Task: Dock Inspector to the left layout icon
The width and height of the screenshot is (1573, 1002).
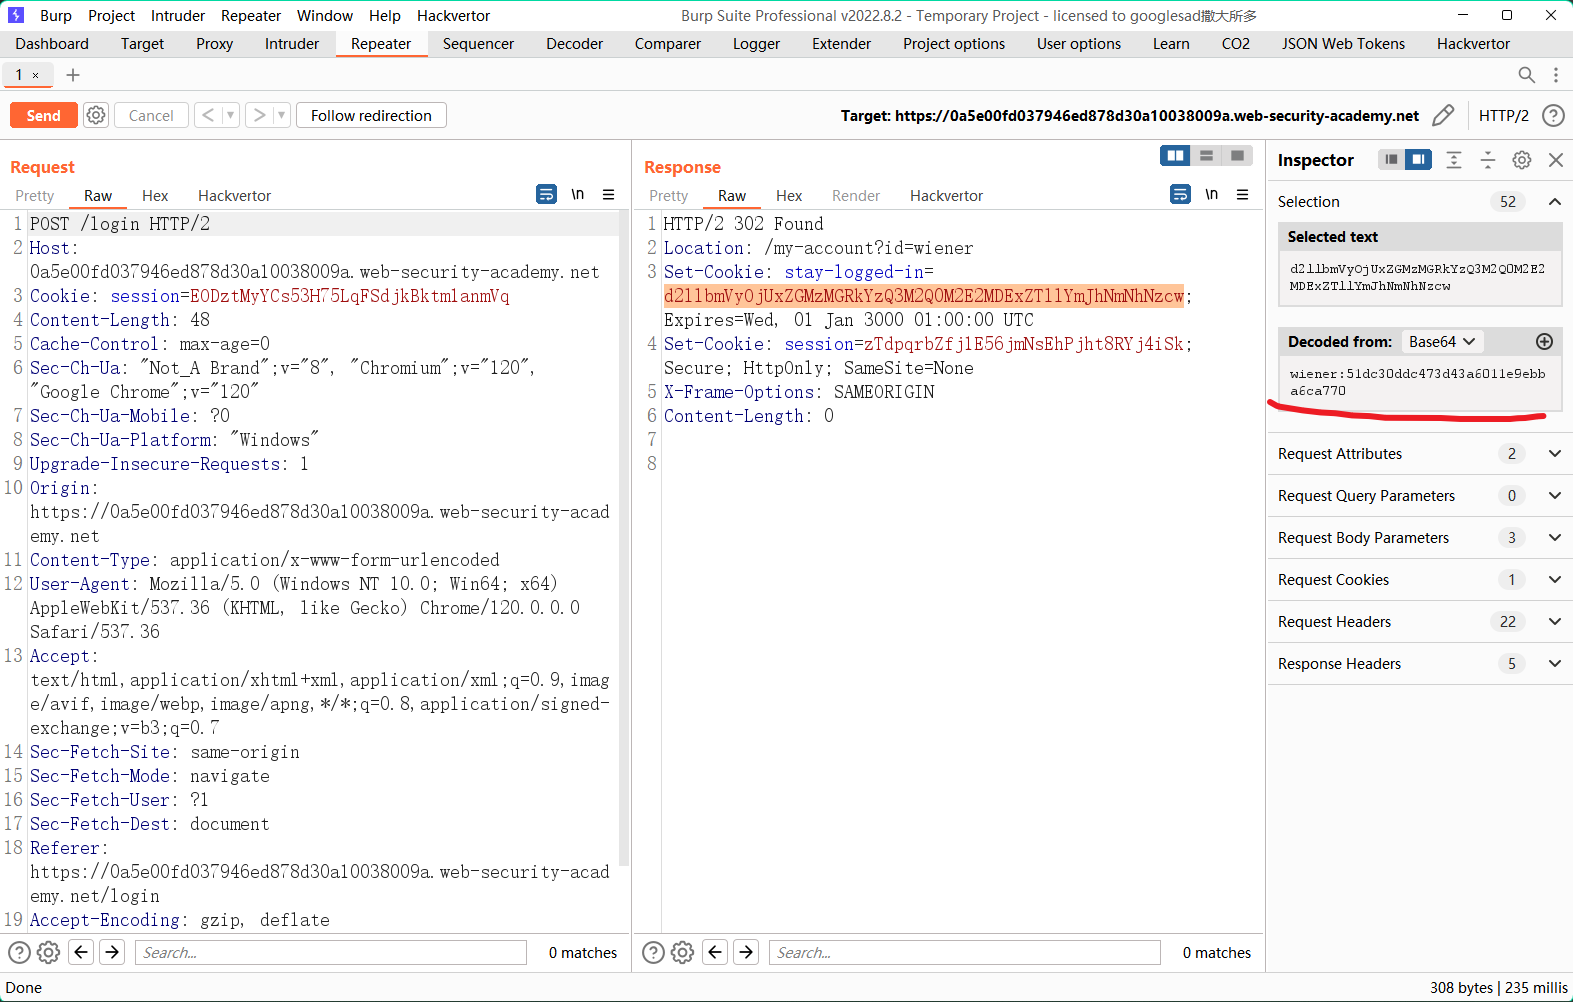Action: click(x=1391, y=159)
